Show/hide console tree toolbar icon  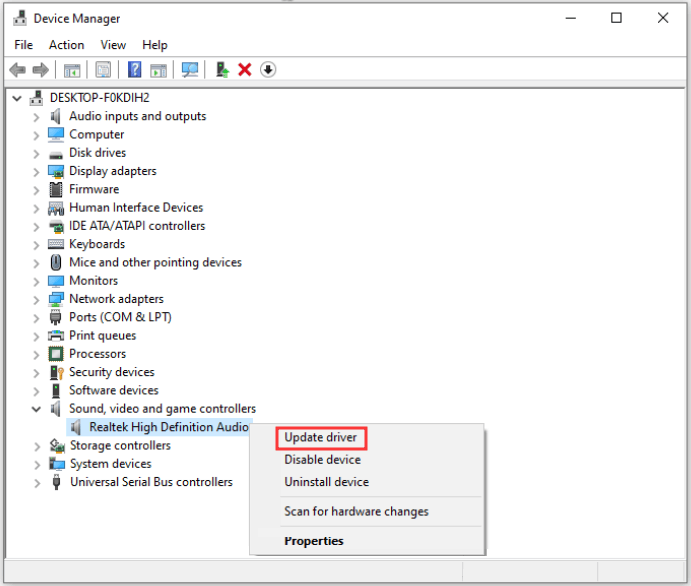pyautogui.click(x=72, y=70)
